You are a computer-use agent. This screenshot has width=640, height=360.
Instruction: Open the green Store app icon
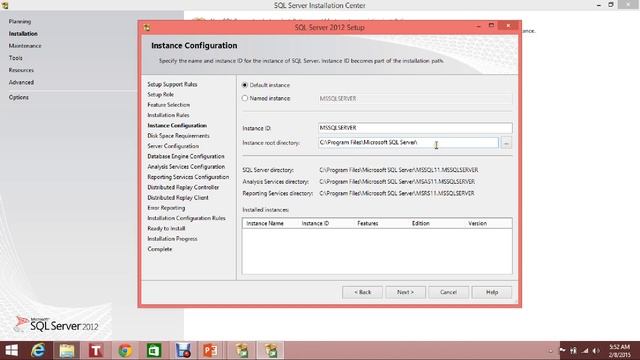pyautogui.click(x=154, y=351)
